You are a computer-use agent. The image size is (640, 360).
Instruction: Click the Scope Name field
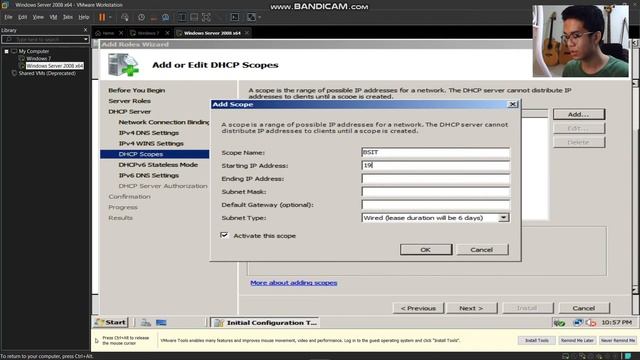pos(436,153)
